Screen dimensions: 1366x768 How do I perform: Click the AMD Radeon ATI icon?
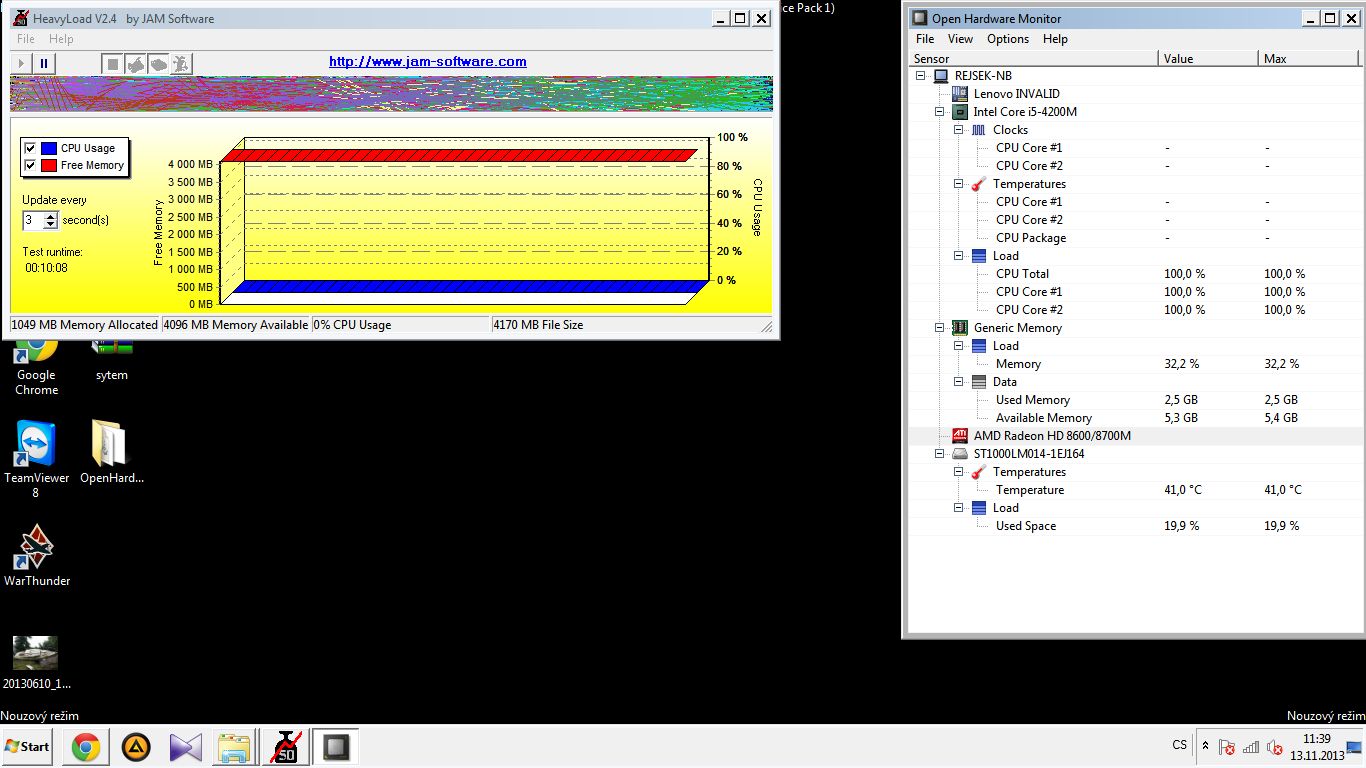(x=960, y=436)
